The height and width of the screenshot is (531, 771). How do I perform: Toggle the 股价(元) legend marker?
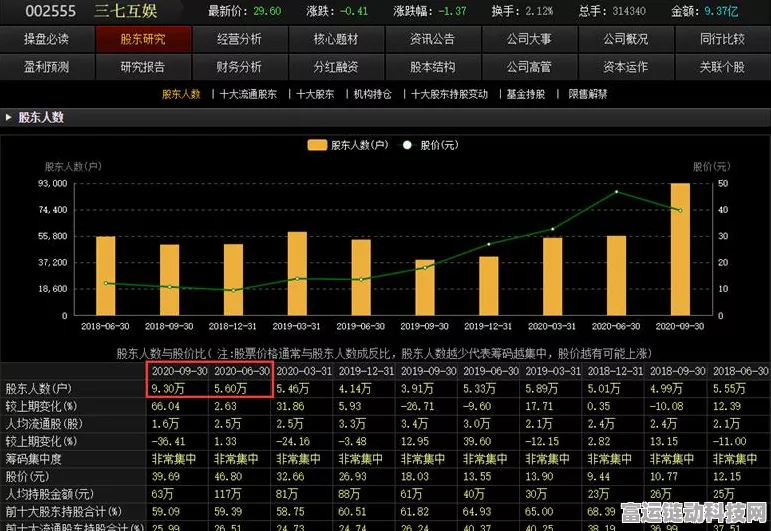click(x=407, y=145)
